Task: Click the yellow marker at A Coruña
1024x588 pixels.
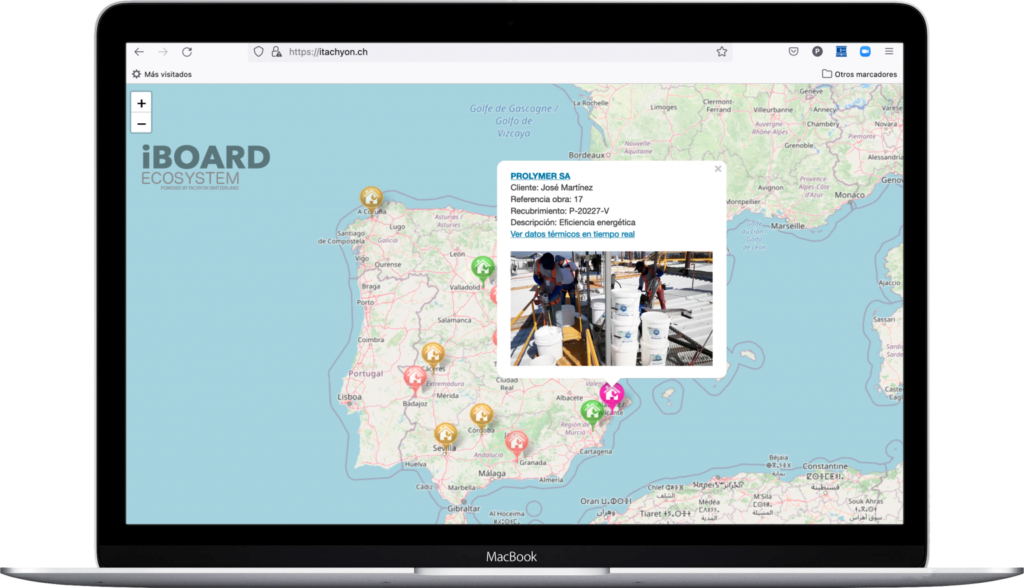Action: pyautogui.click(x=371, y=196)
